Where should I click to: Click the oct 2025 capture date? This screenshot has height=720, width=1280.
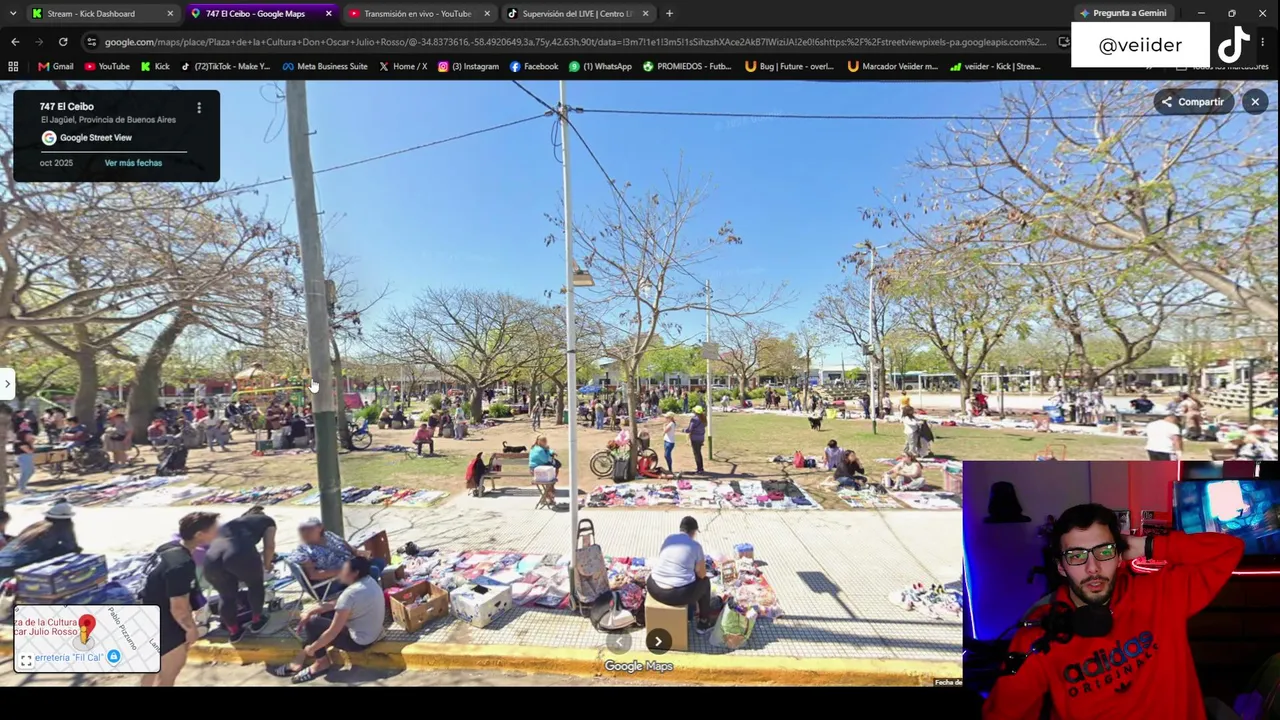pos(56,163)
